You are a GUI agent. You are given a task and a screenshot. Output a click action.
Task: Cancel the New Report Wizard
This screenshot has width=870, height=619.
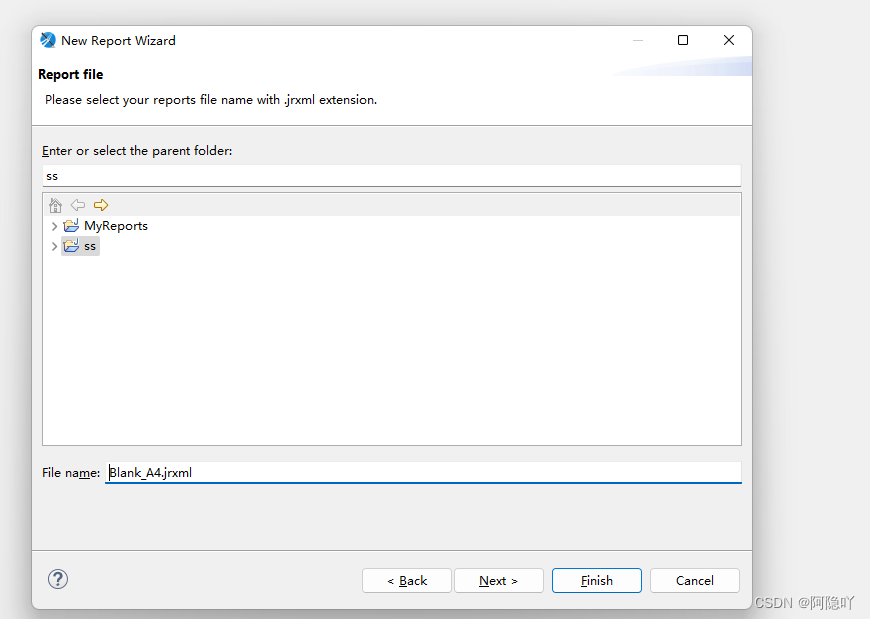(x=694, y=580)
